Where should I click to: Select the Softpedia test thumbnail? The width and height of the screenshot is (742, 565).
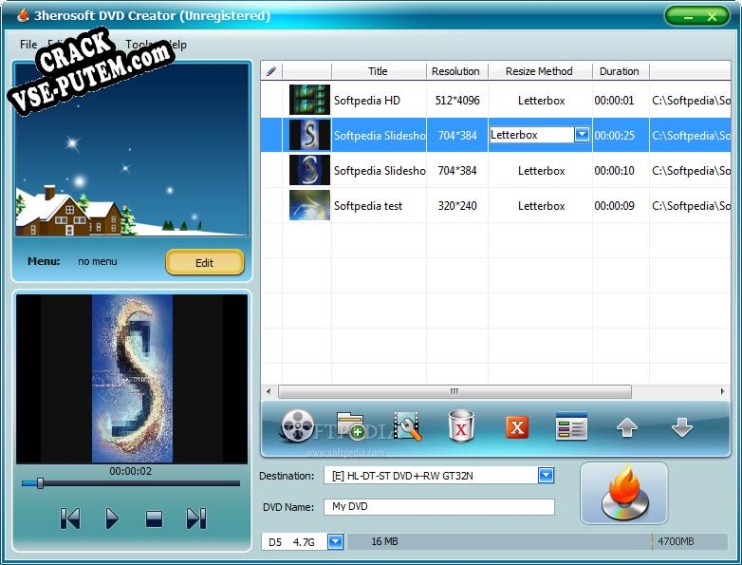pyautogui.click(x=309, y=205)
